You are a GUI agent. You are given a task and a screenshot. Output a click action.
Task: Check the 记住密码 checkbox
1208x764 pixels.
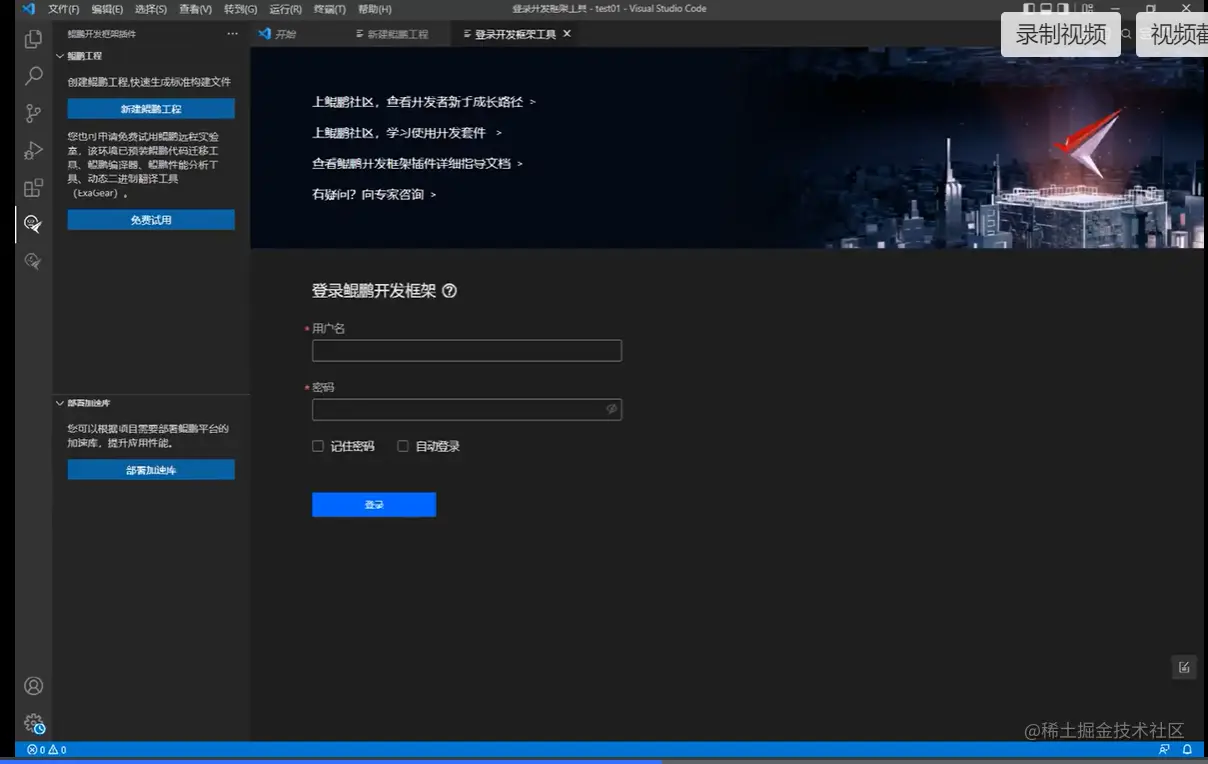click(x=318, y=446)
